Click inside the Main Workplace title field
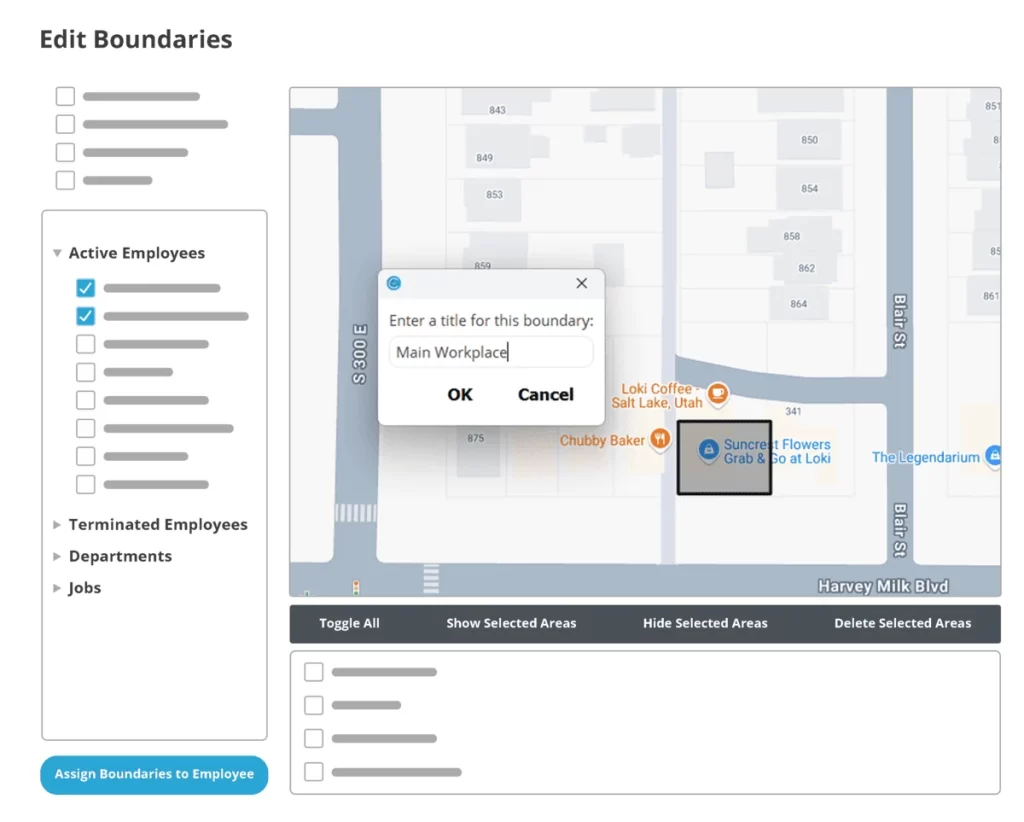This screenshot has width=1024, height=822. tap(490, 352)
